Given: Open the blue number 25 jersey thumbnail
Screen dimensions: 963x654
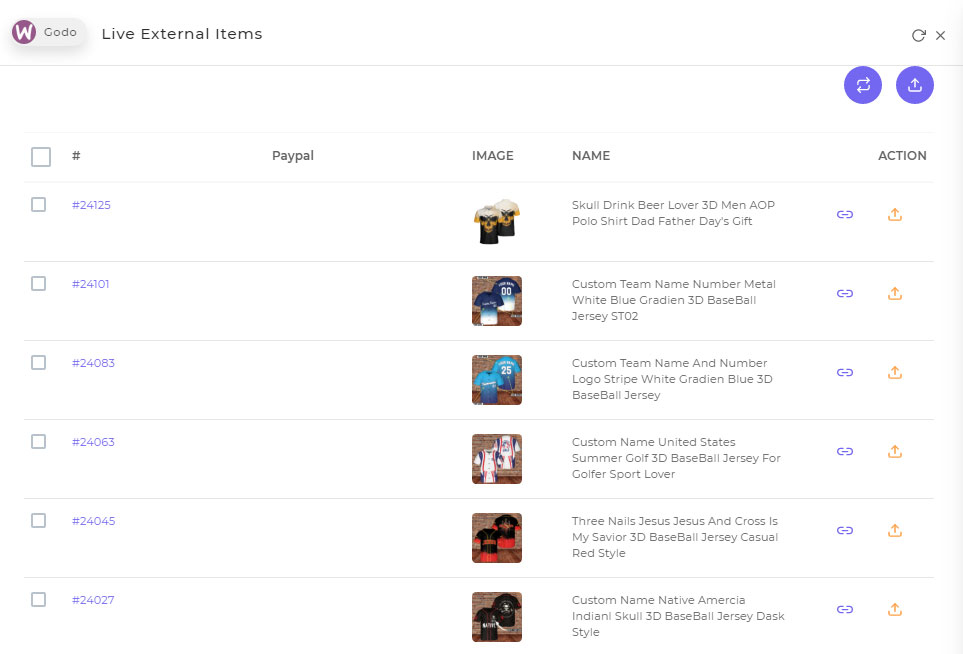Looking at the screenshot, I should click(497, 380).
